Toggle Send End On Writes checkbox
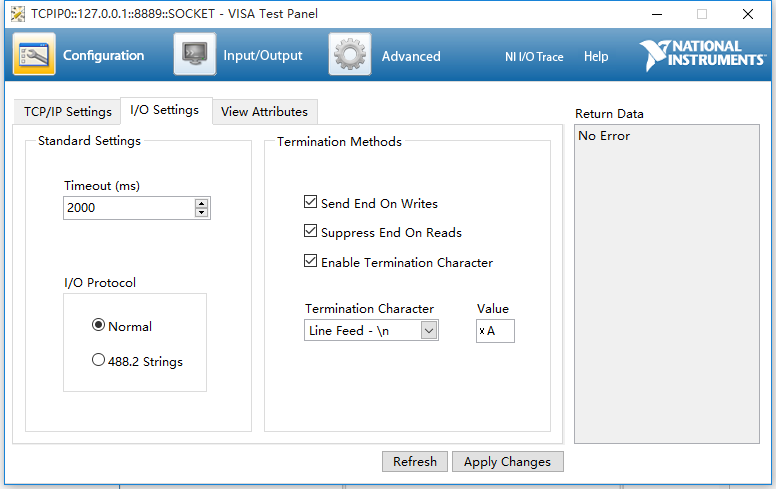 pos(311,202)
